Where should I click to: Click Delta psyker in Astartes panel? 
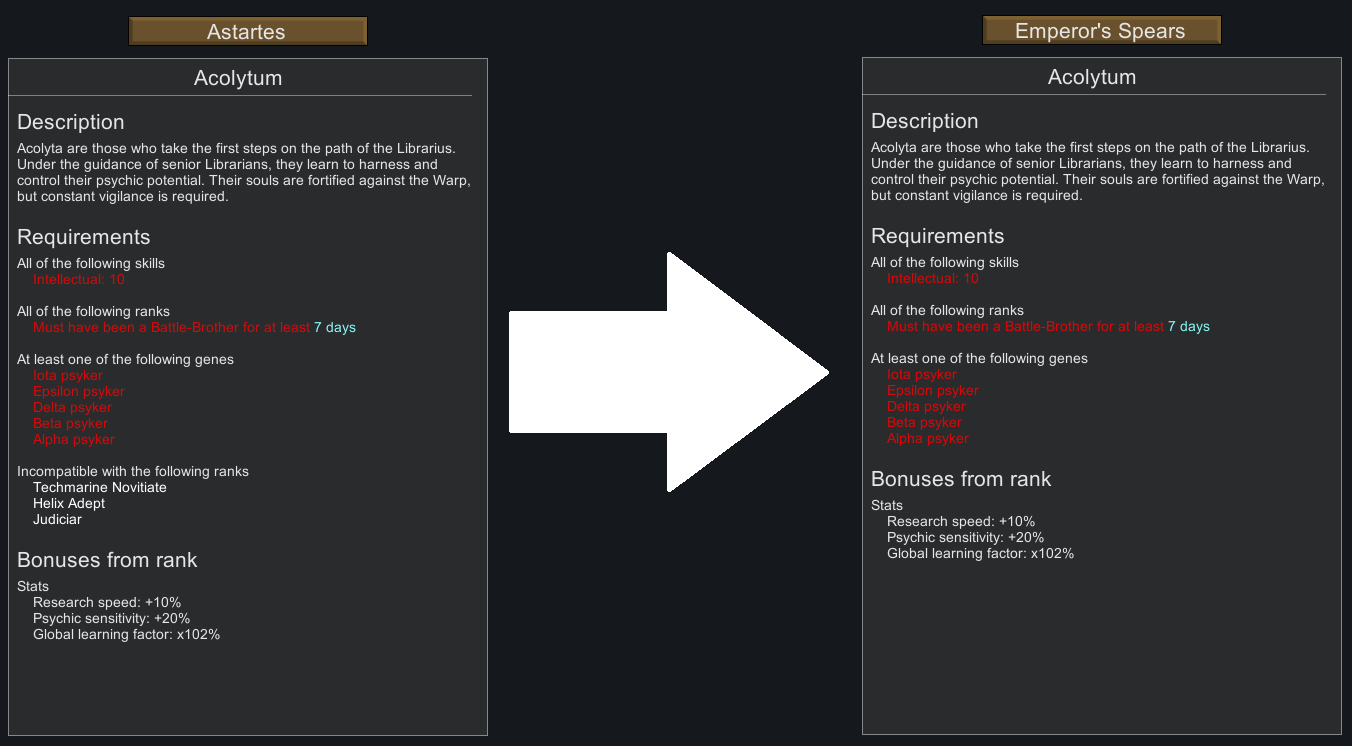pyautogui.click(x=72, y=408)
